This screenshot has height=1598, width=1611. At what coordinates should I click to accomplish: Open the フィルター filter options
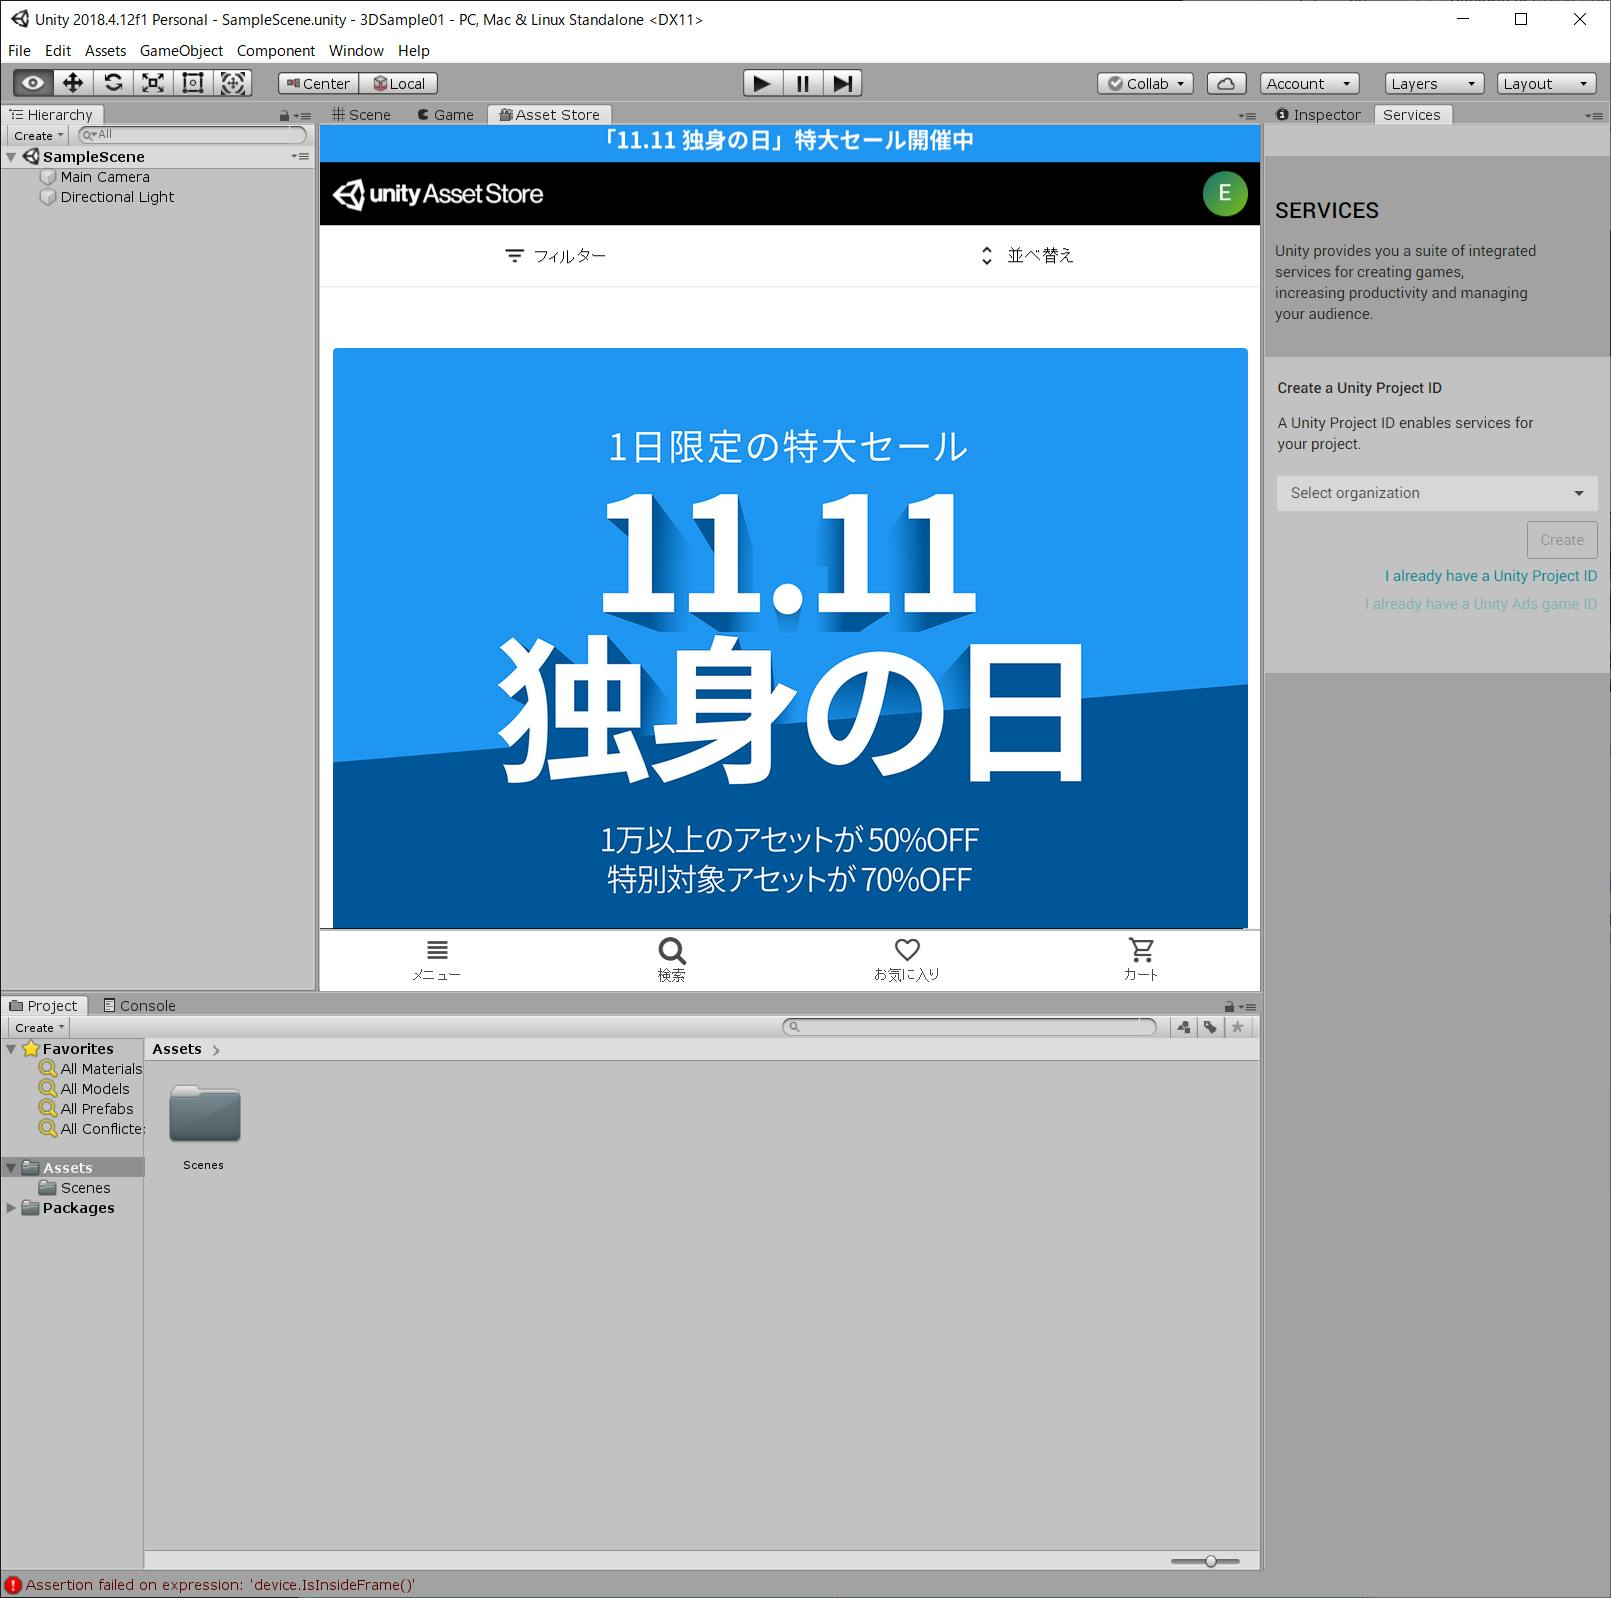click(555, 256)
